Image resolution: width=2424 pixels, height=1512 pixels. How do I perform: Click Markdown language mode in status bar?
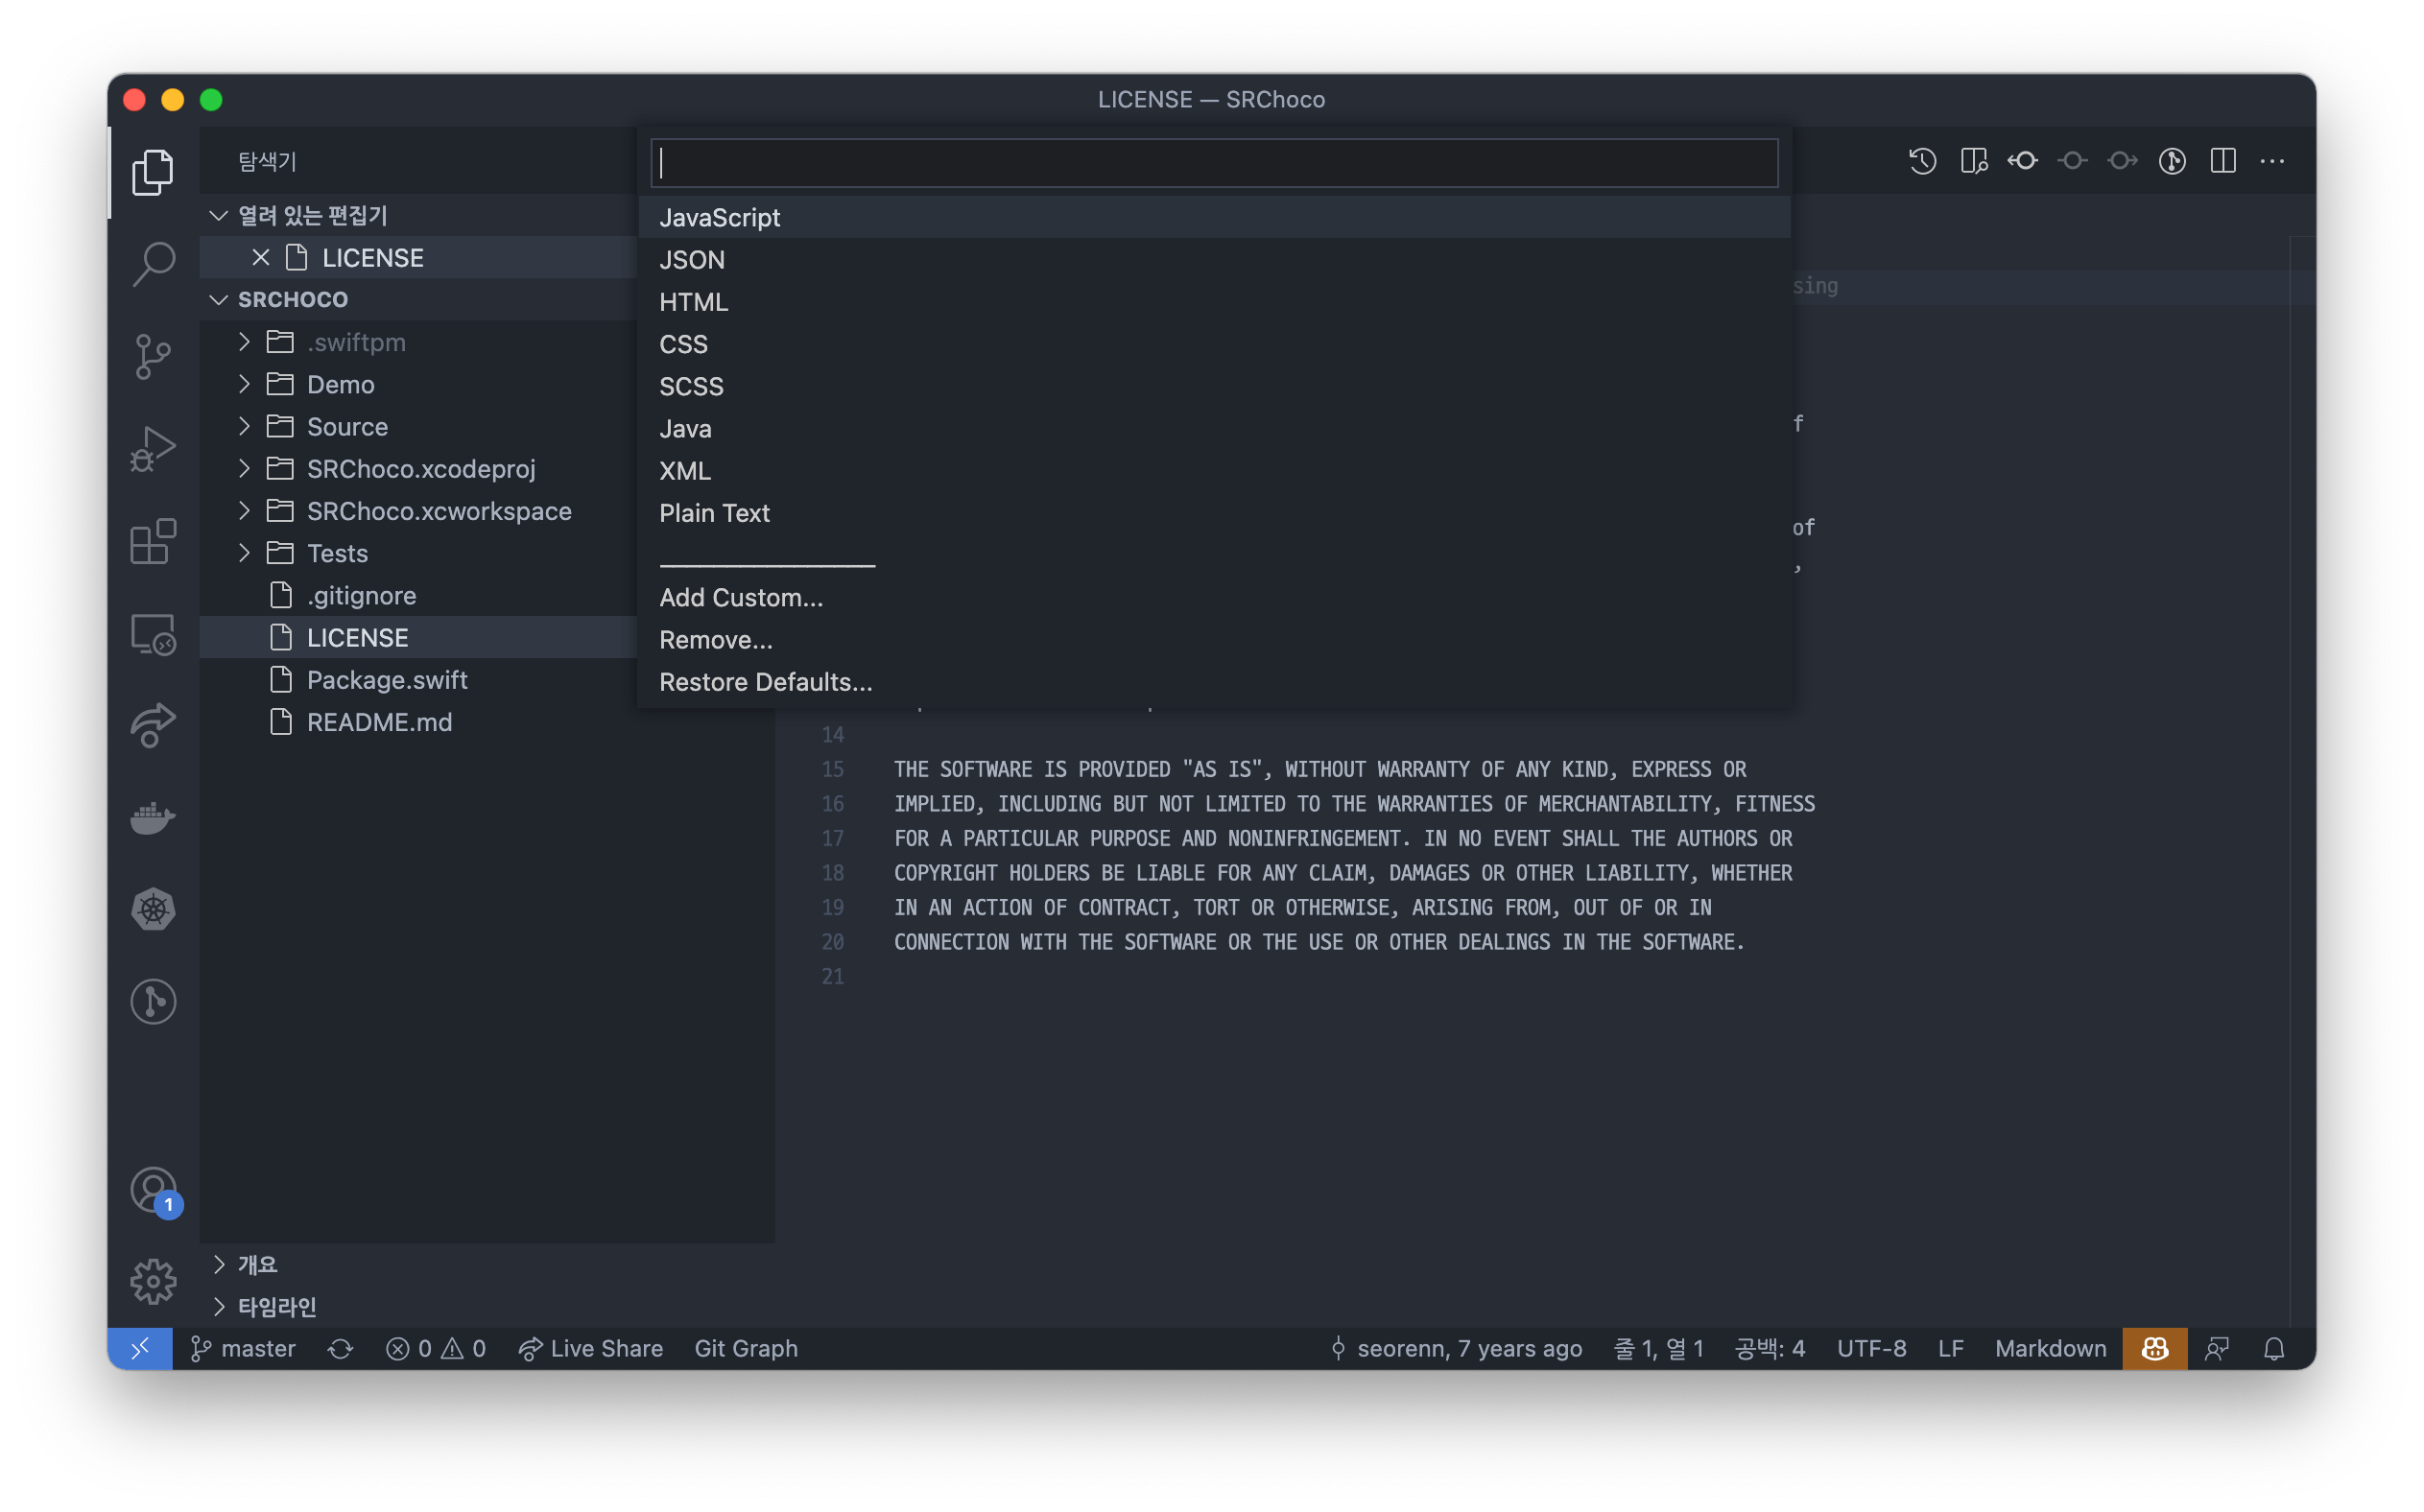pos(2050,1349)
